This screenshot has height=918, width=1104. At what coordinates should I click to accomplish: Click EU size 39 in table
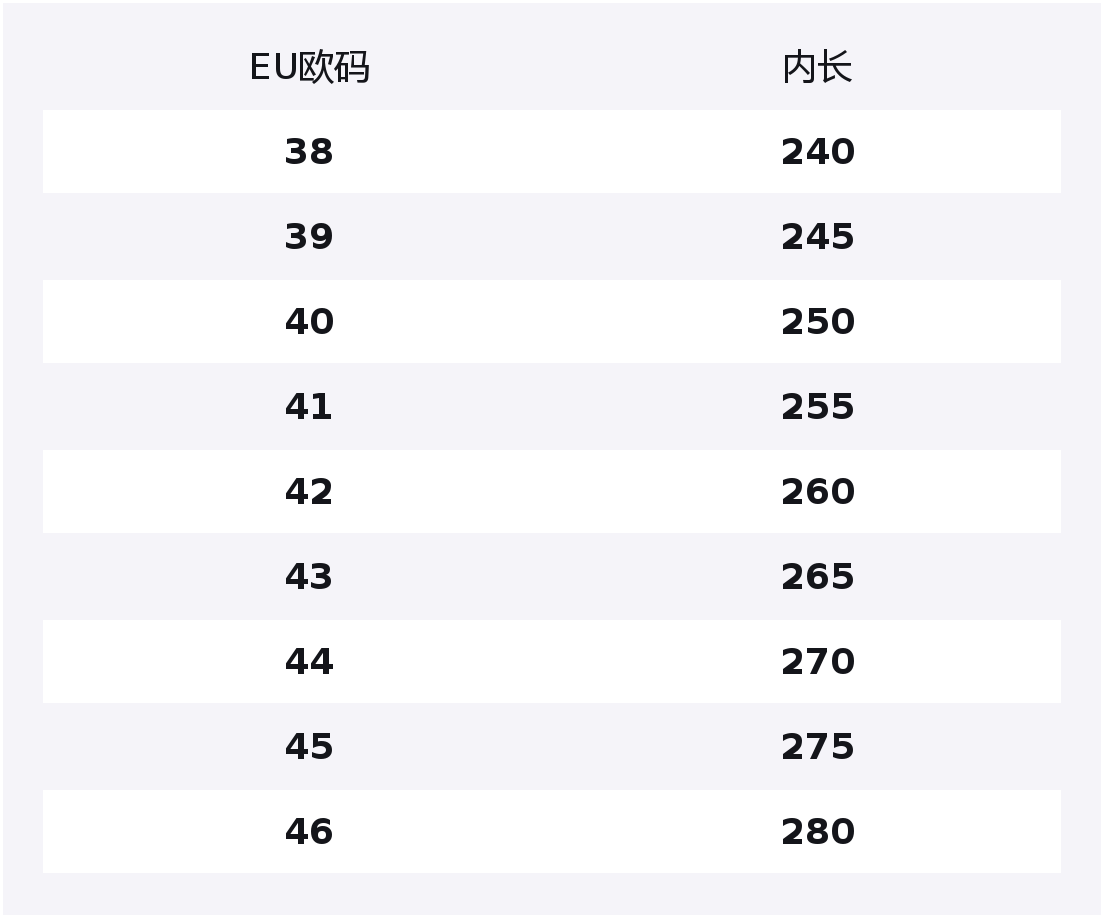click(x=309, y=237)
